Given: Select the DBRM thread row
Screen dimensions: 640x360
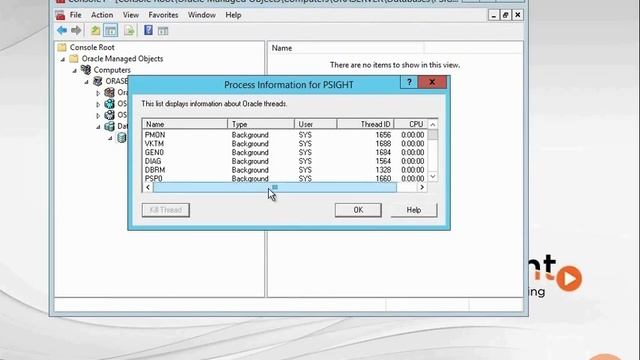Looking at the screenshot, I should [x=285, y=170].
